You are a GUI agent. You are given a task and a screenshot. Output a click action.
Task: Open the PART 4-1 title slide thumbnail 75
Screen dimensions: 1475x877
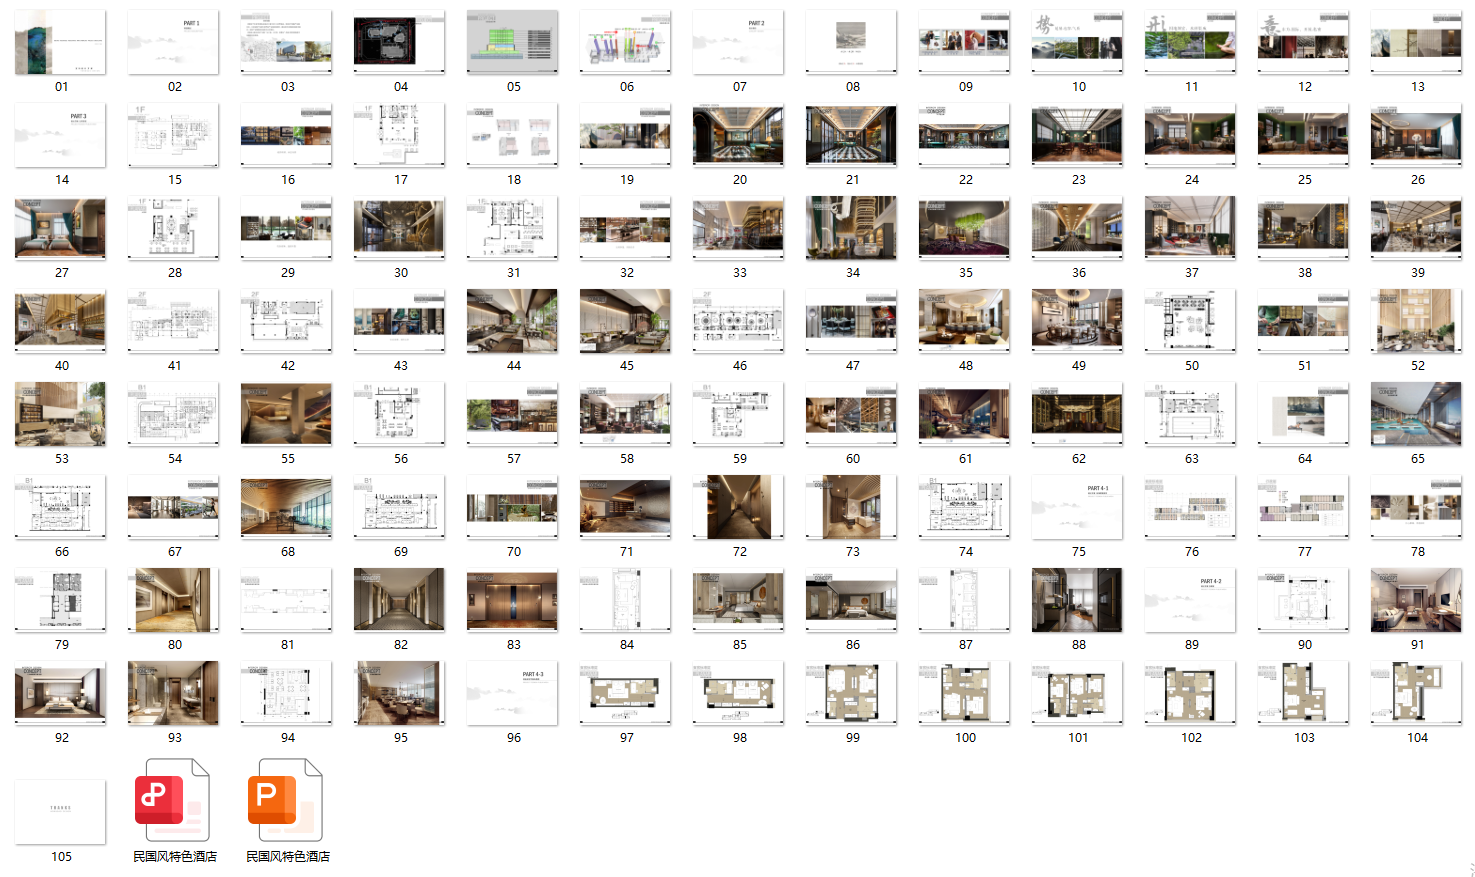pyautogui.click(x=1077, y=507)
